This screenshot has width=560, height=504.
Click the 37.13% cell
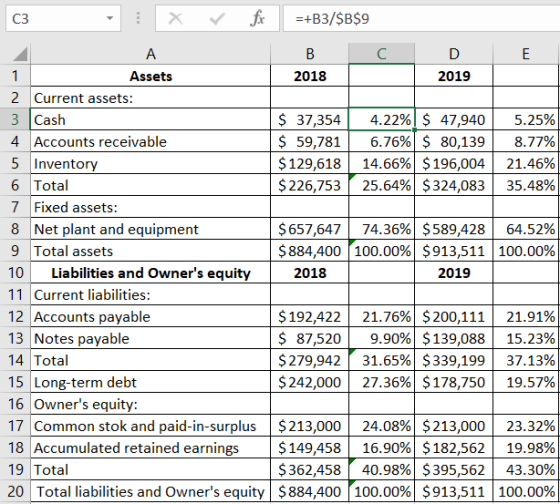coord(526,360)
